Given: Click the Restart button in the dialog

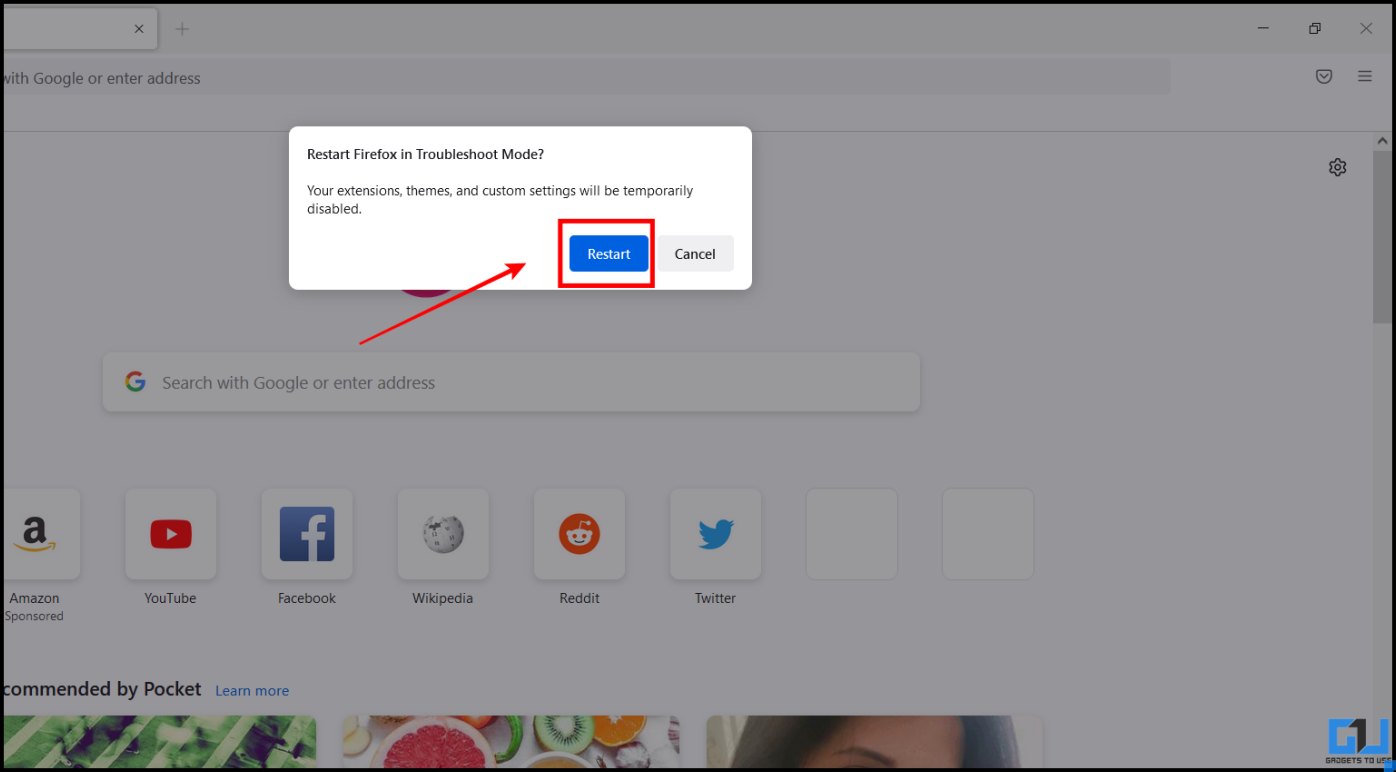Looking at the screenshot, I should 609,254.
